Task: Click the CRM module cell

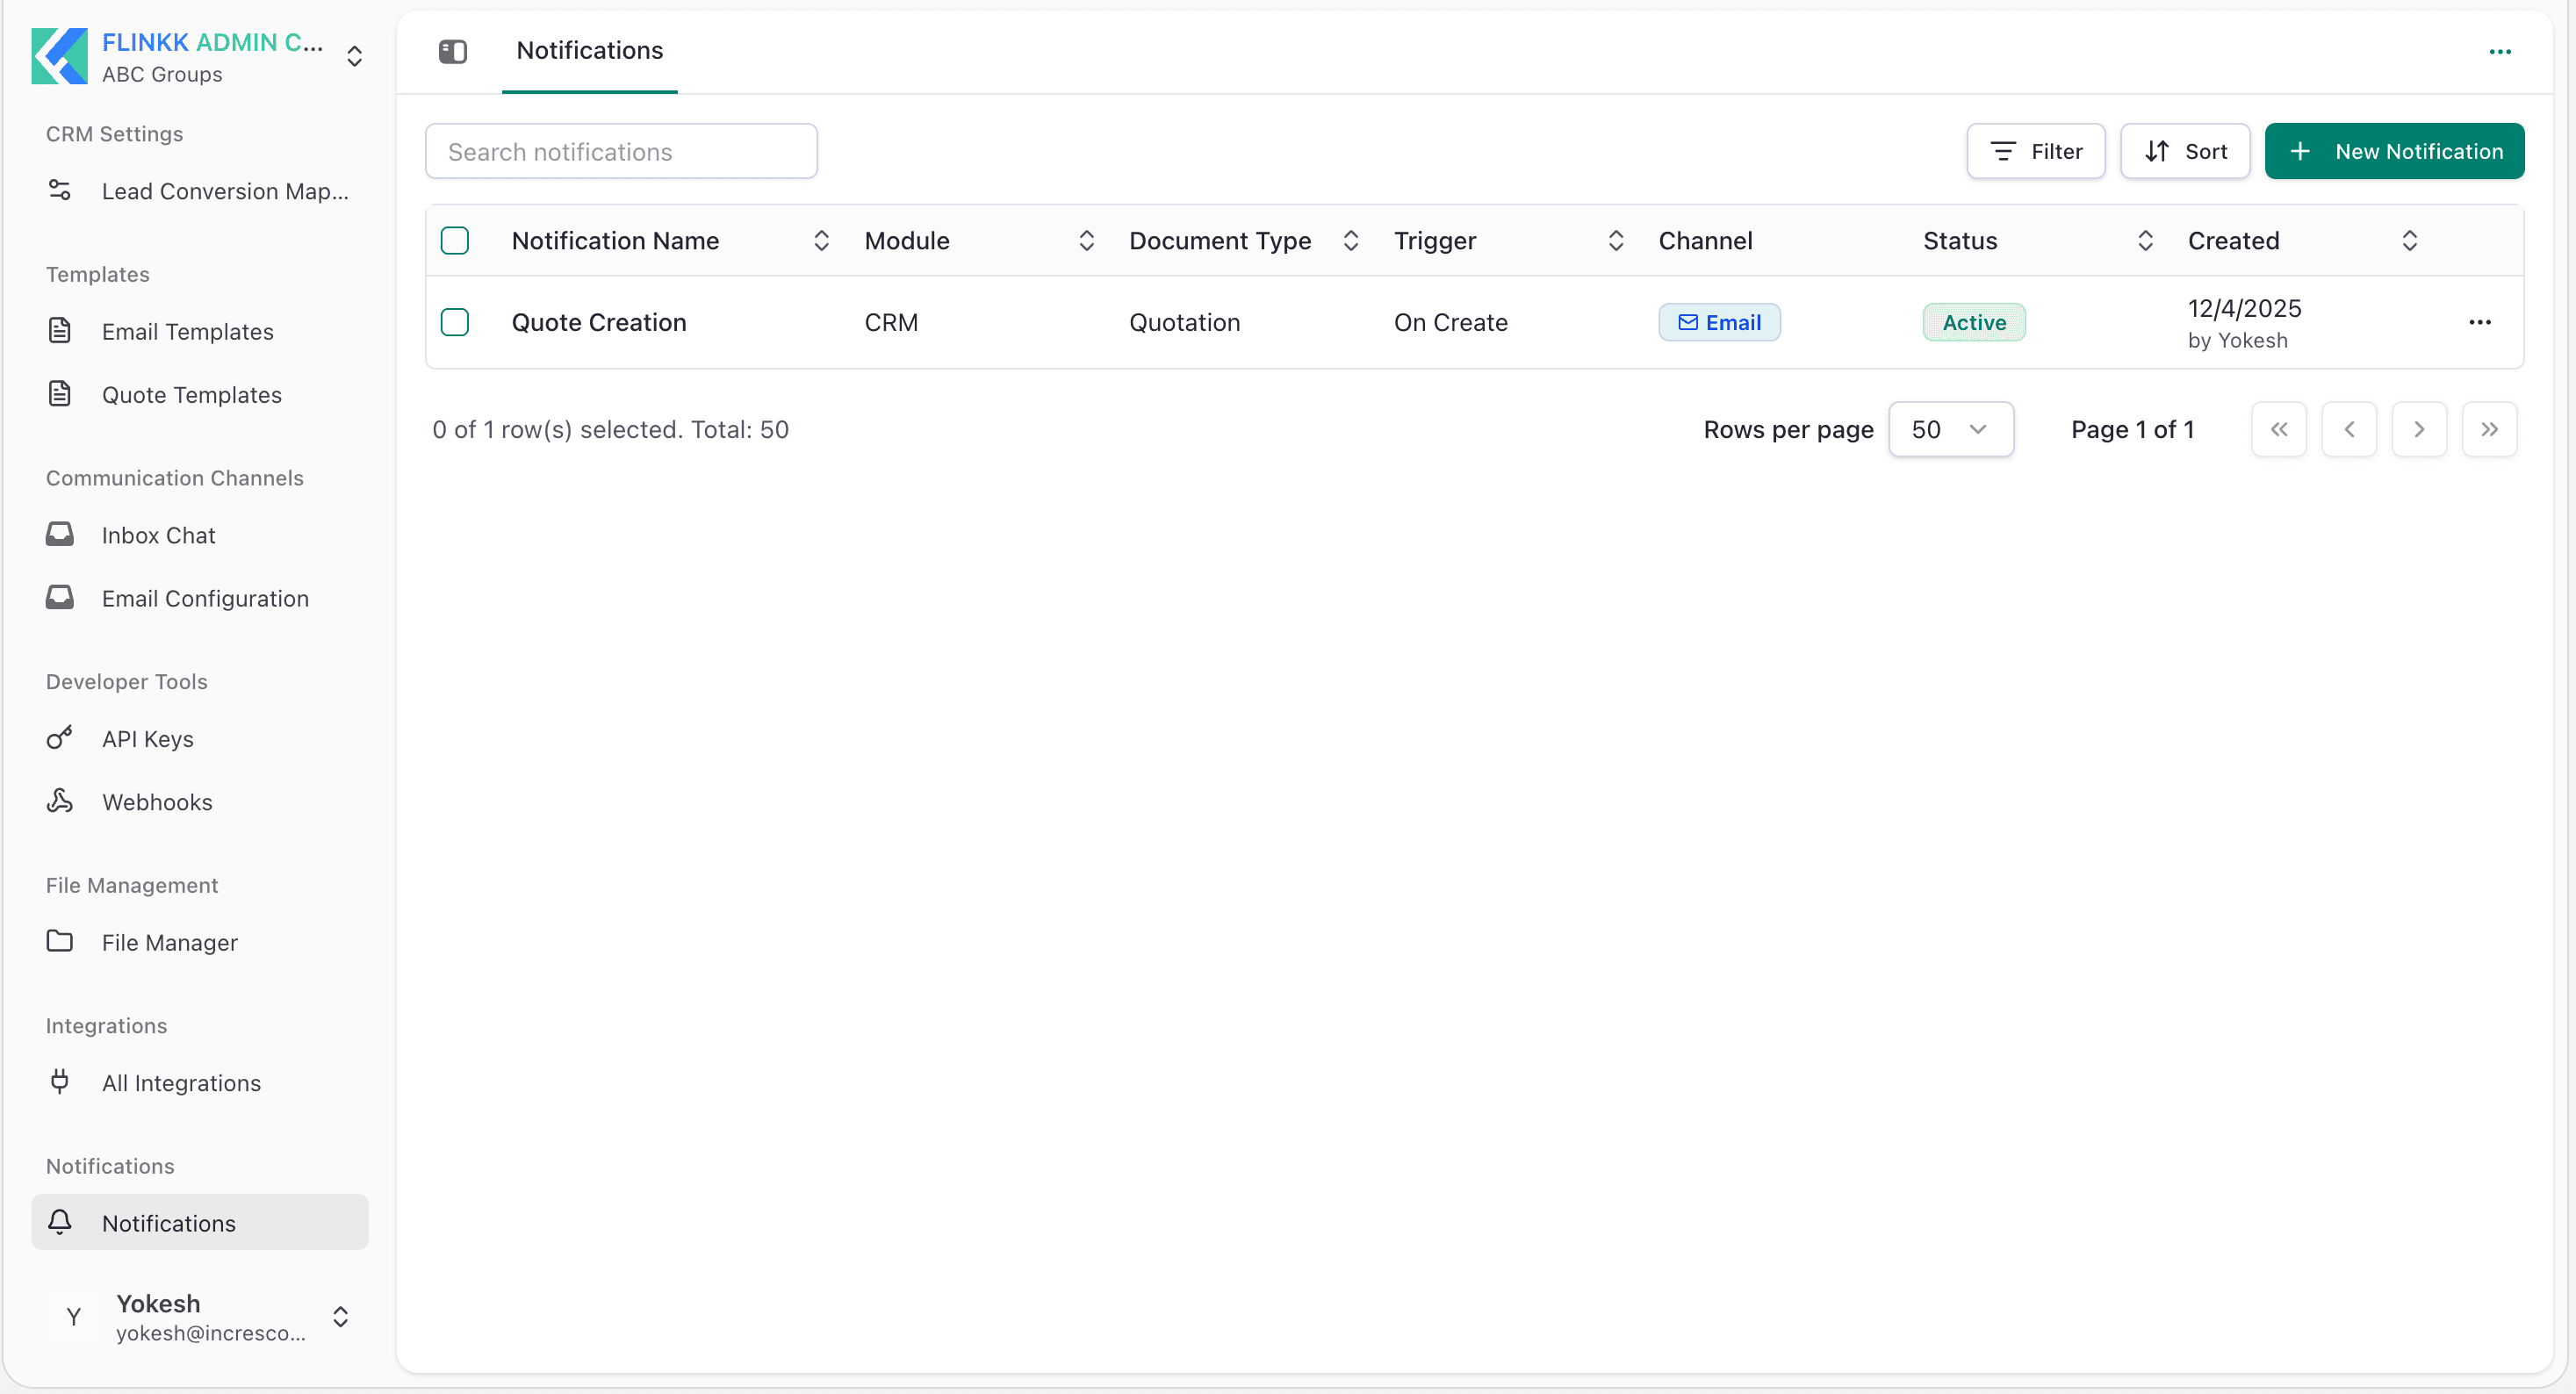Action: 891,322
